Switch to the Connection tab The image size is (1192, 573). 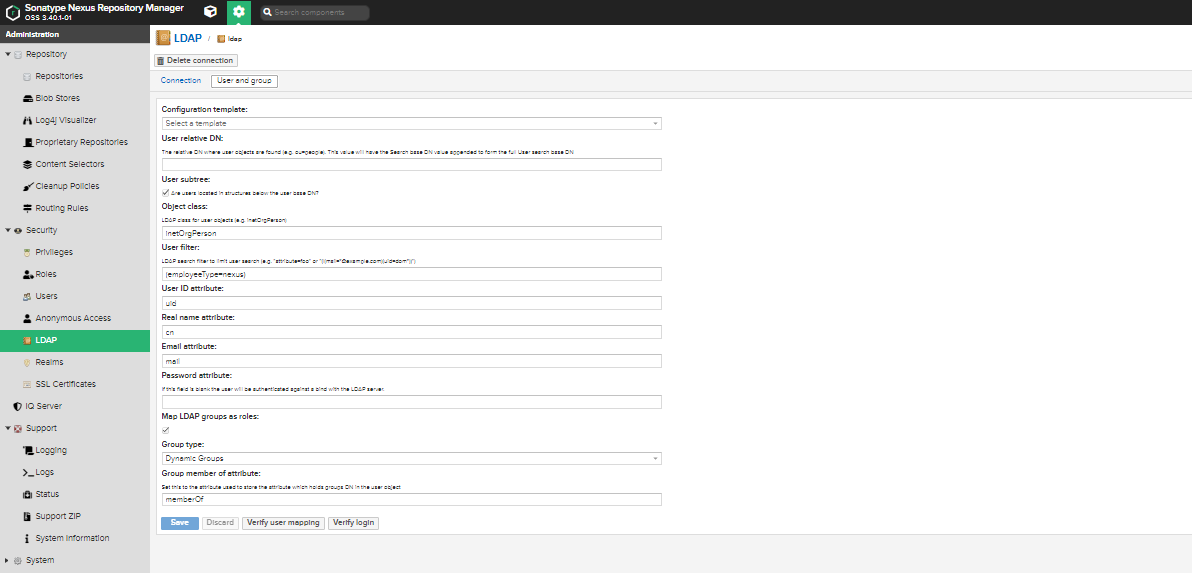pos(181,80)
